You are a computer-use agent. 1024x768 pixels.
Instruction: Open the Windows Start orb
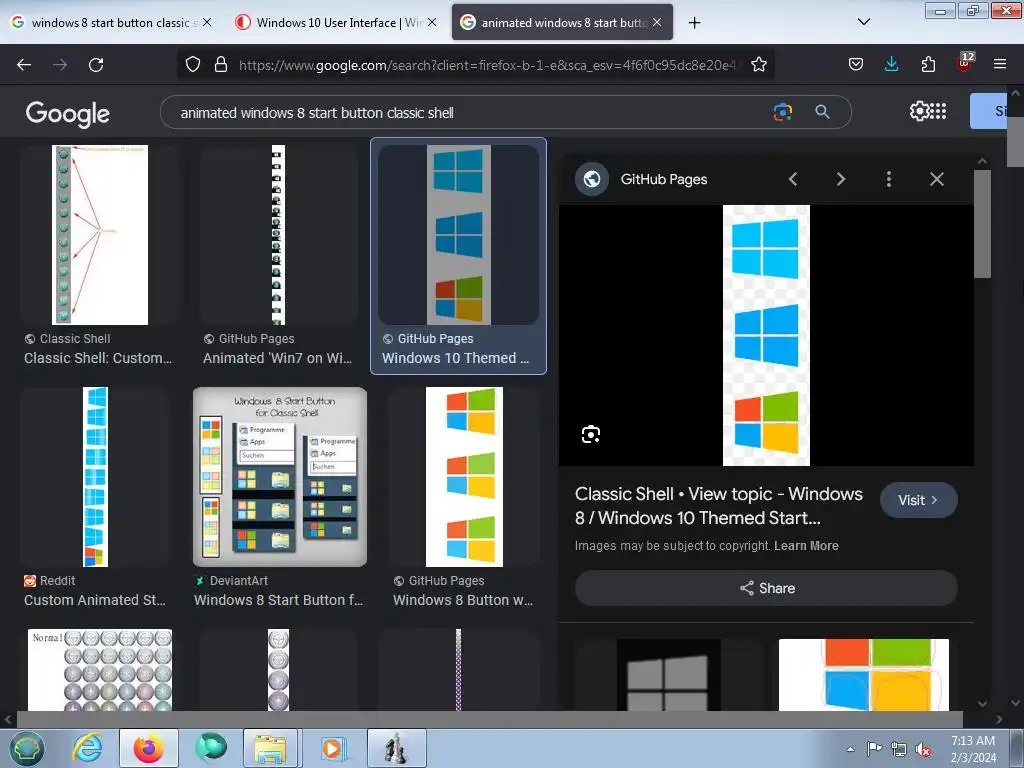point(25,748)
